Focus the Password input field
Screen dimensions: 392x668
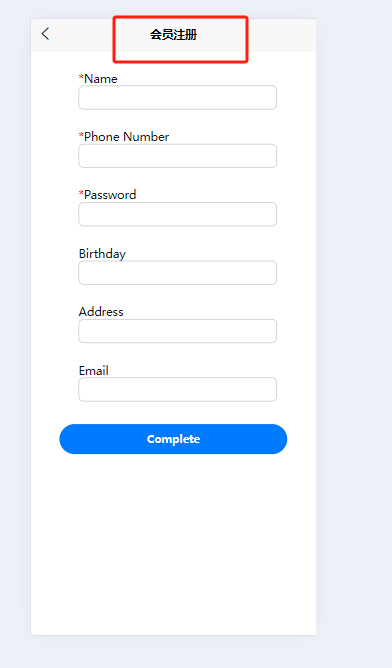(x=178, y=214)
